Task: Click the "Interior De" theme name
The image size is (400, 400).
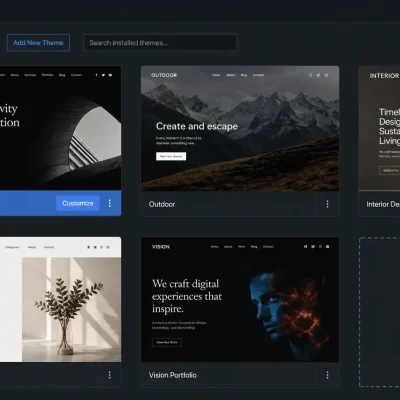Action: click(x=383, y=204)
